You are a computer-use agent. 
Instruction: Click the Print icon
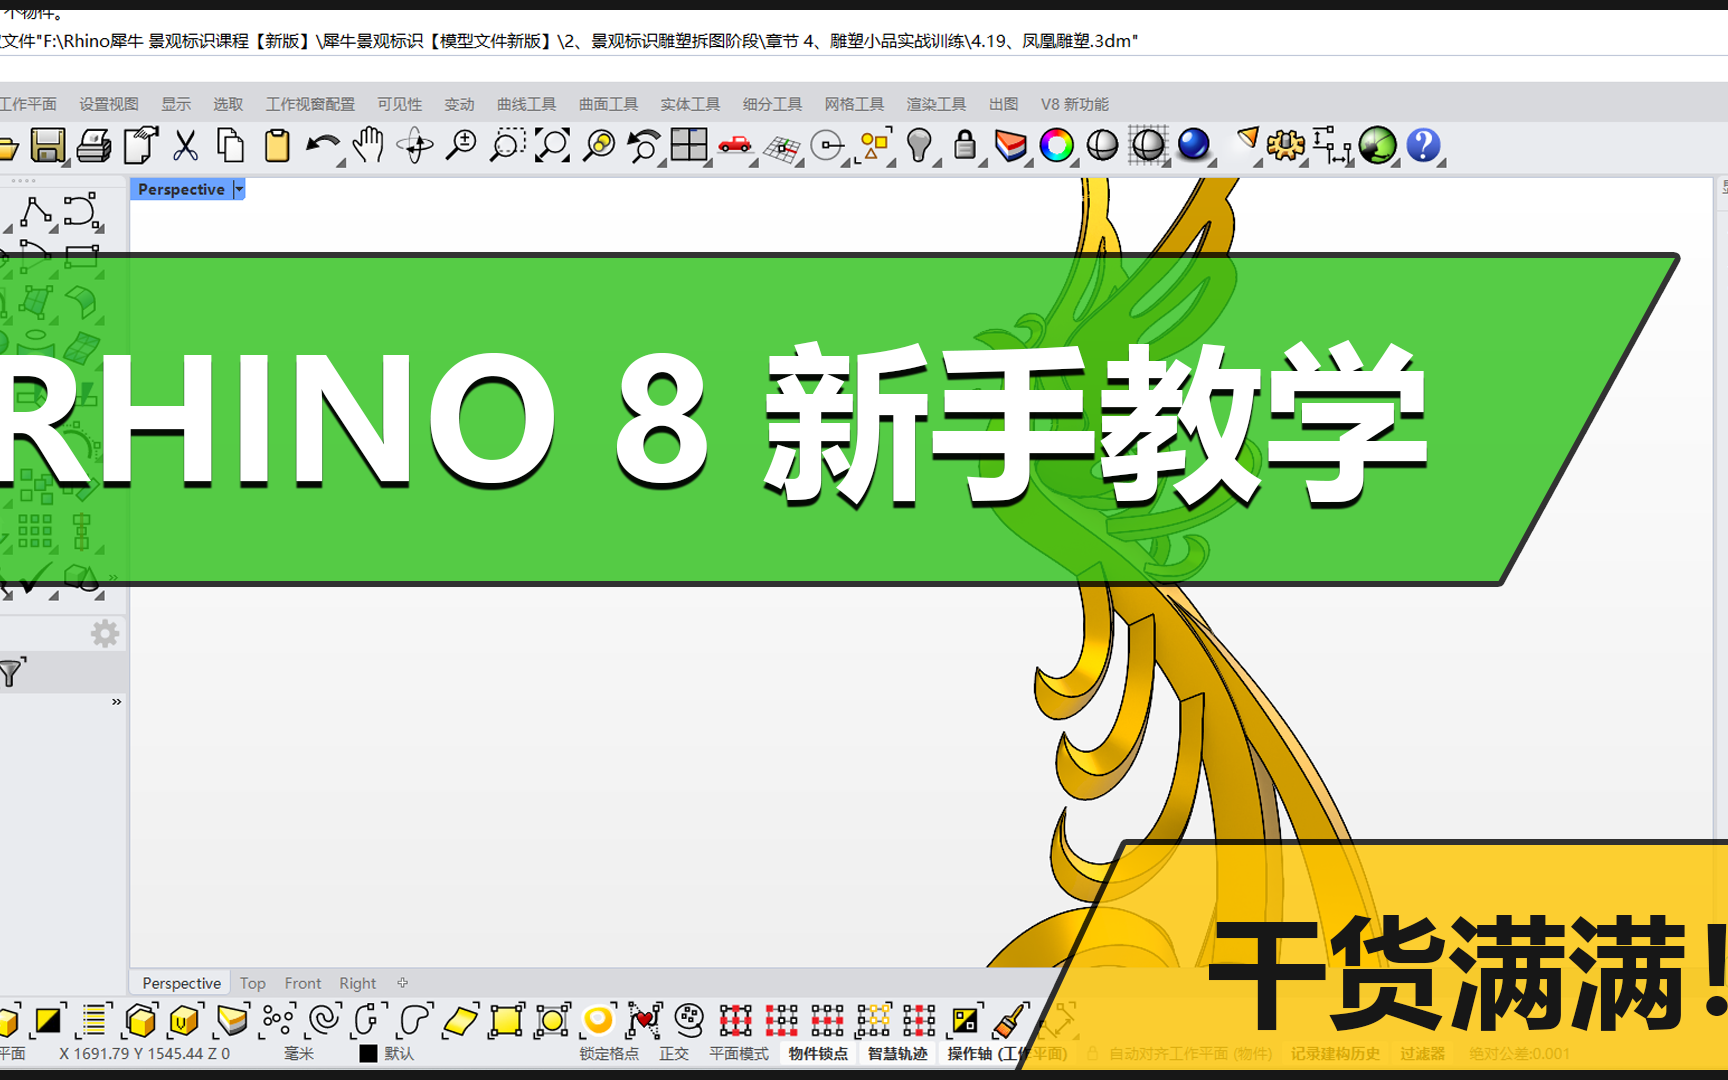pos(94,146)
